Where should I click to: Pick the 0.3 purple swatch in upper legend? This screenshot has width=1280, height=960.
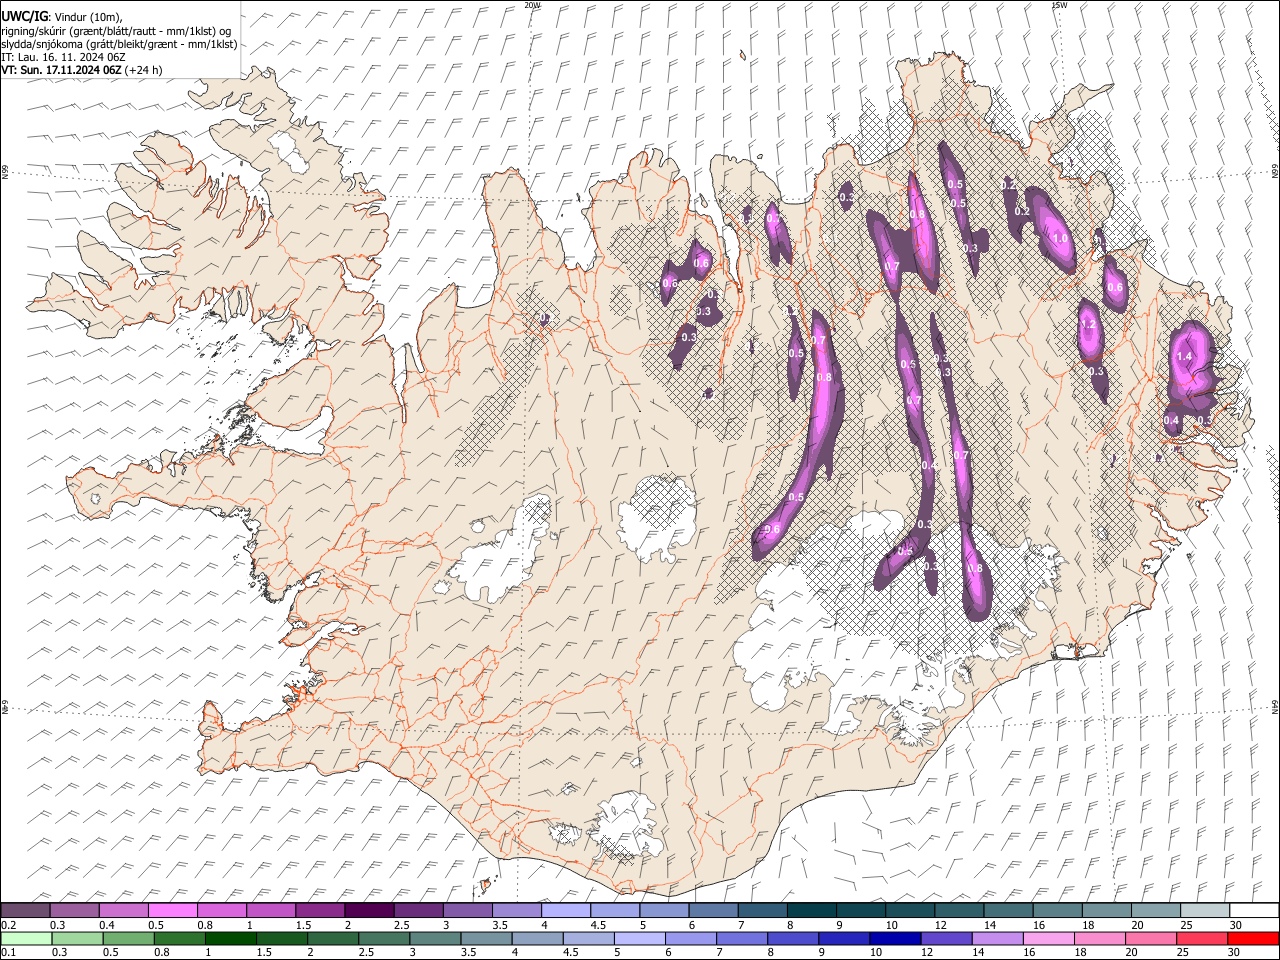(74, 910)
